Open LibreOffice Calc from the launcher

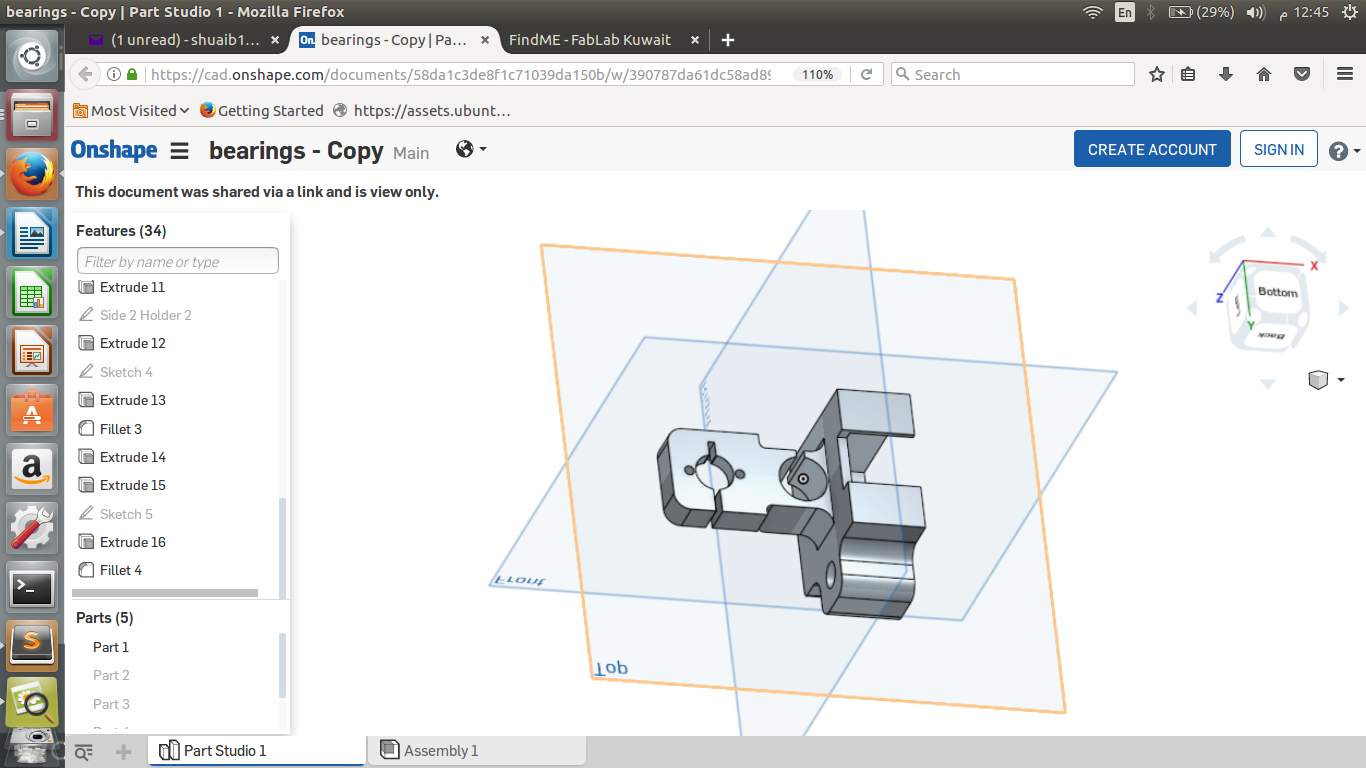[32, 293]
